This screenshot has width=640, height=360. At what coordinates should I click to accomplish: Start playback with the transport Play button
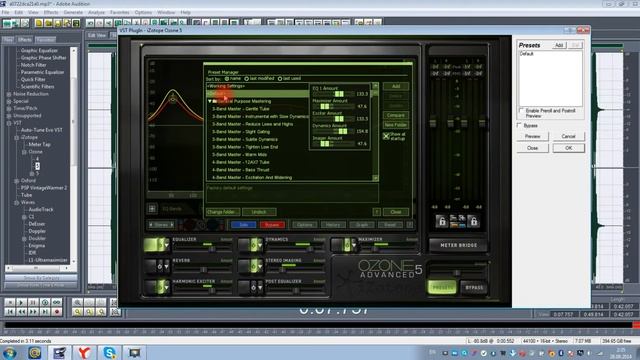pyautogui.click(x=22, y=302)
